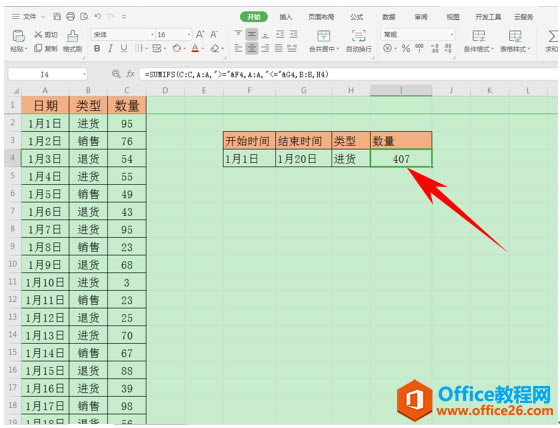The height and width of the screenshot is (428, 560).
Task: Open the font name dropdown 宋体
Action: pos(152,35)
